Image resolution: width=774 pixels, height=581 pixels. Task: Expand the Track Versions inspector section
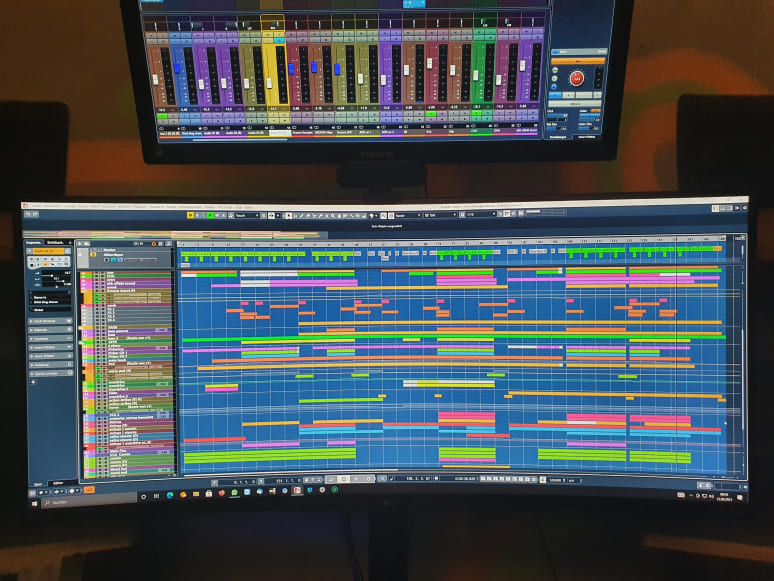click(x=51, y=321)
